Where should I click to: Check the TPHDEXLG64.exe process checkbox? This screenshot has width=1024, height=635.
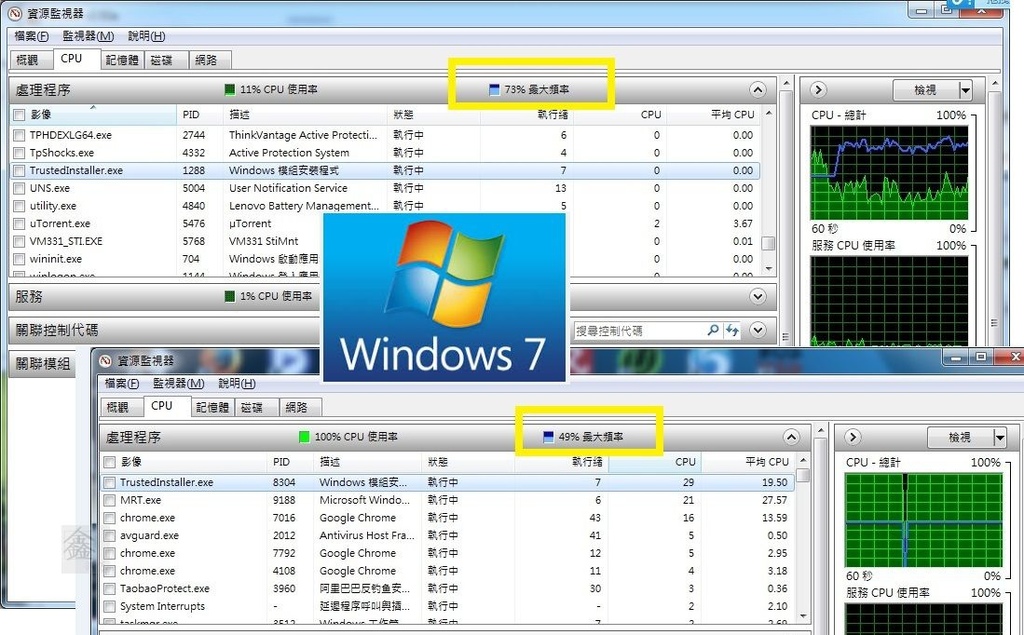(19, 135)
